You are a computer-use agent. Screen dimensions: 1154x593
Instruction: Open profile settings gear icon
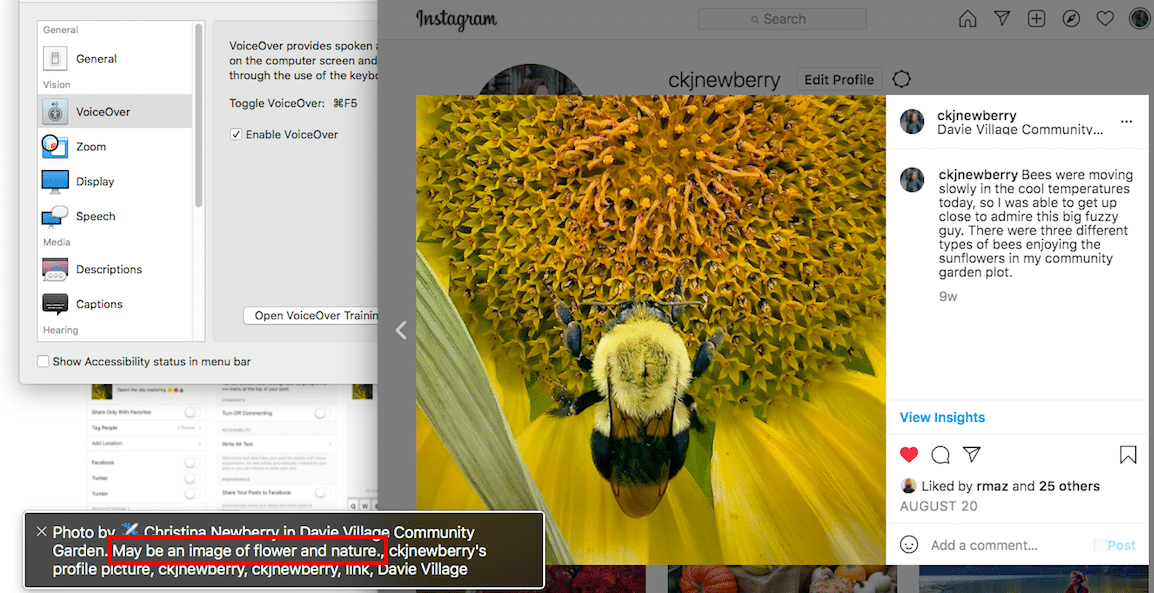tap(901, 79)
